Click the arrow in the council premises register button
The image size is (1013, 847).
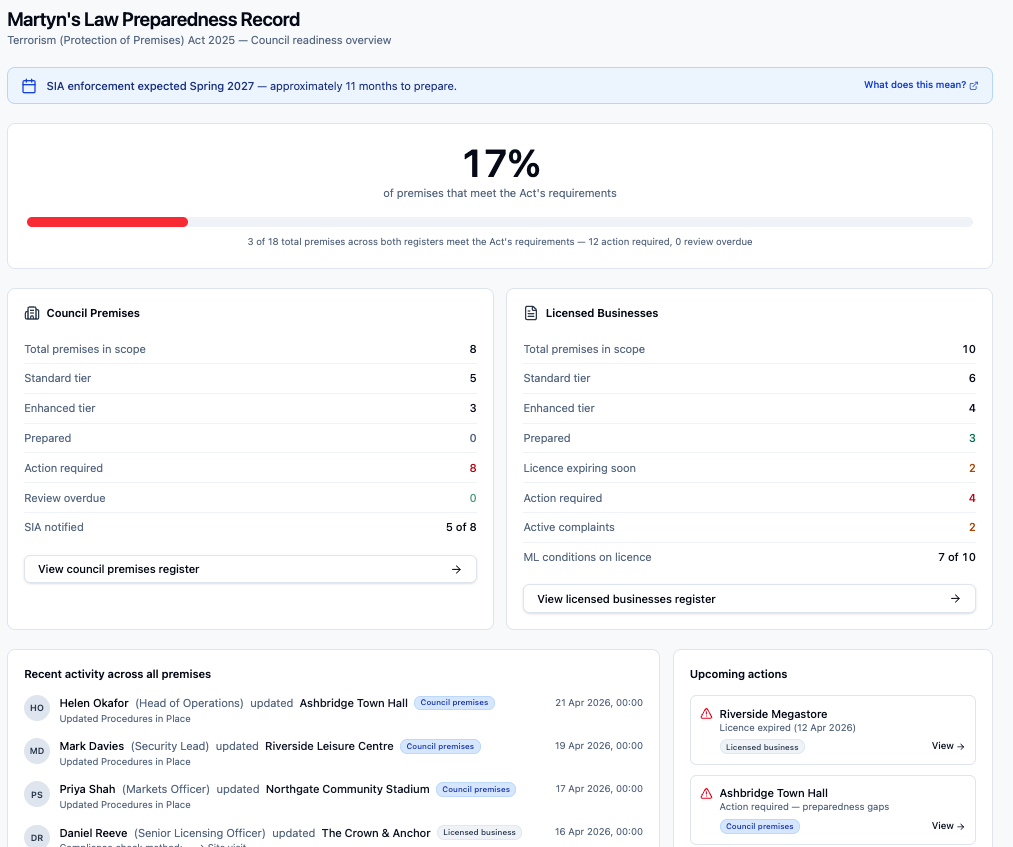[x=456, y=569]
